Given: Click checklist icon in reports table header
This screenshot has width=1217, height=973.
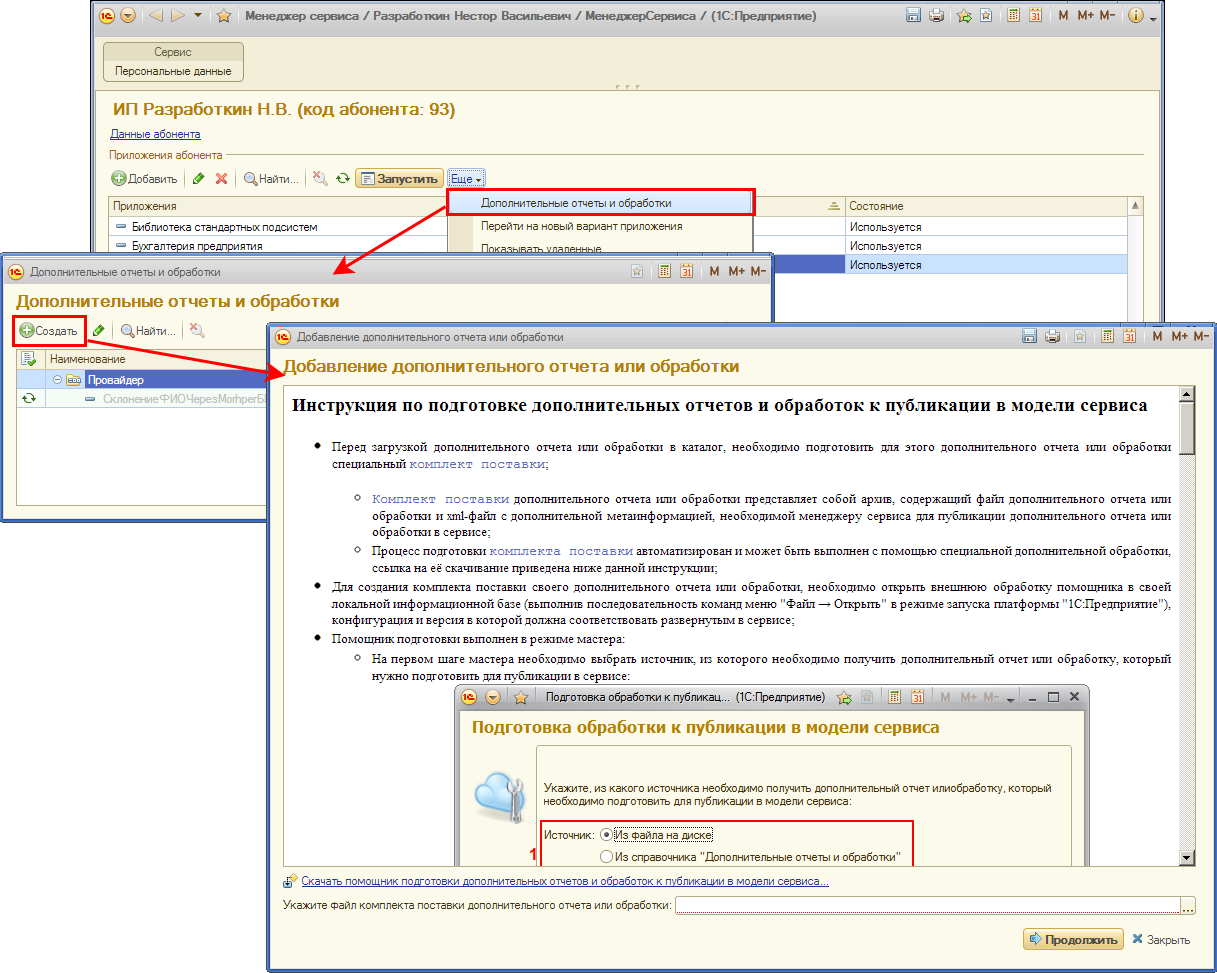Looking at the screenshot, I should point(28,359).
